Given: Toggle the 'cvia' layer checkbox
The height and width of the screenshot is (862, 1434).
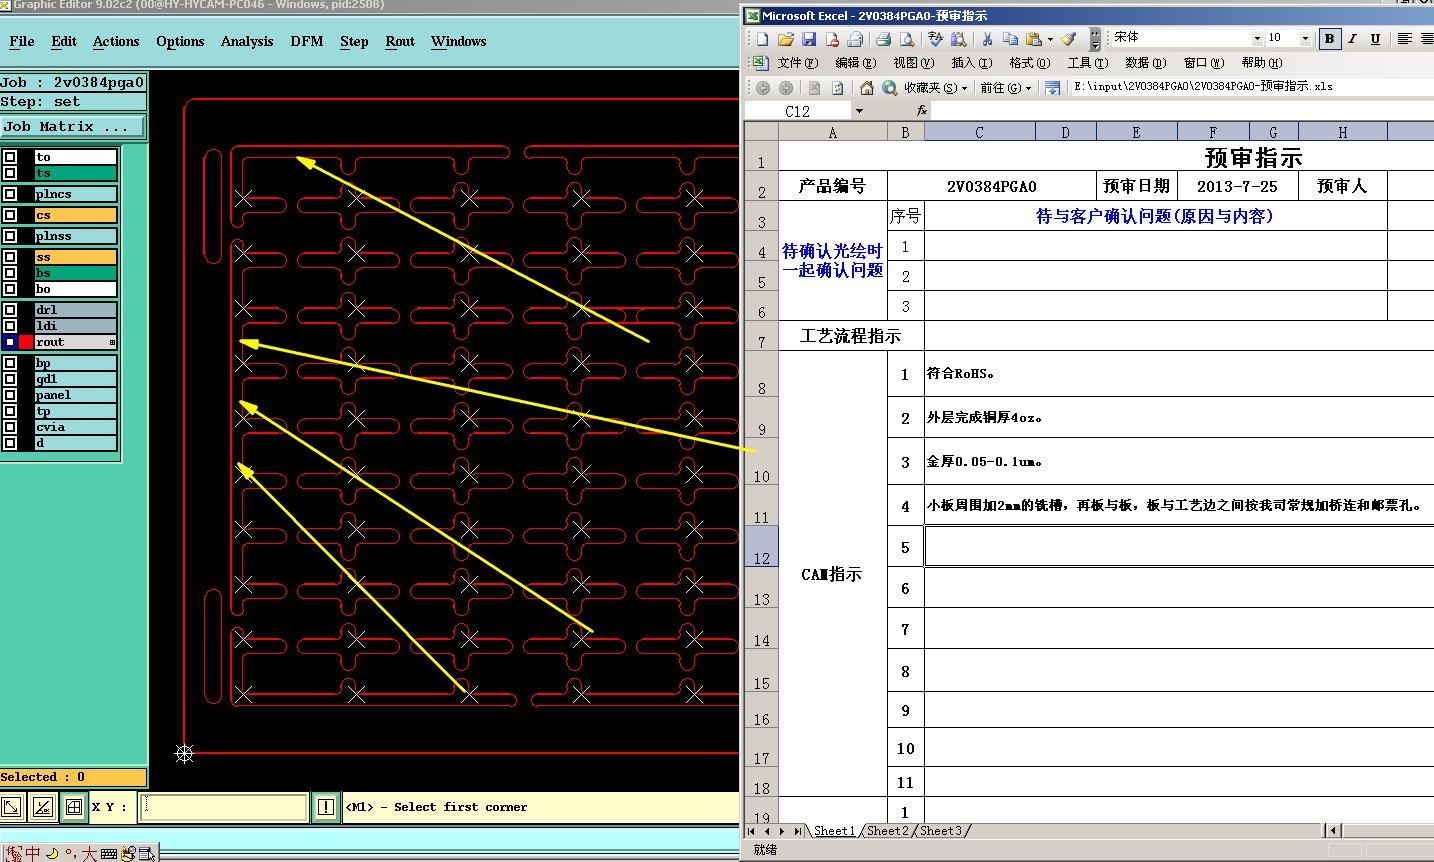Looking at the screenshot, I should (10, 427).
